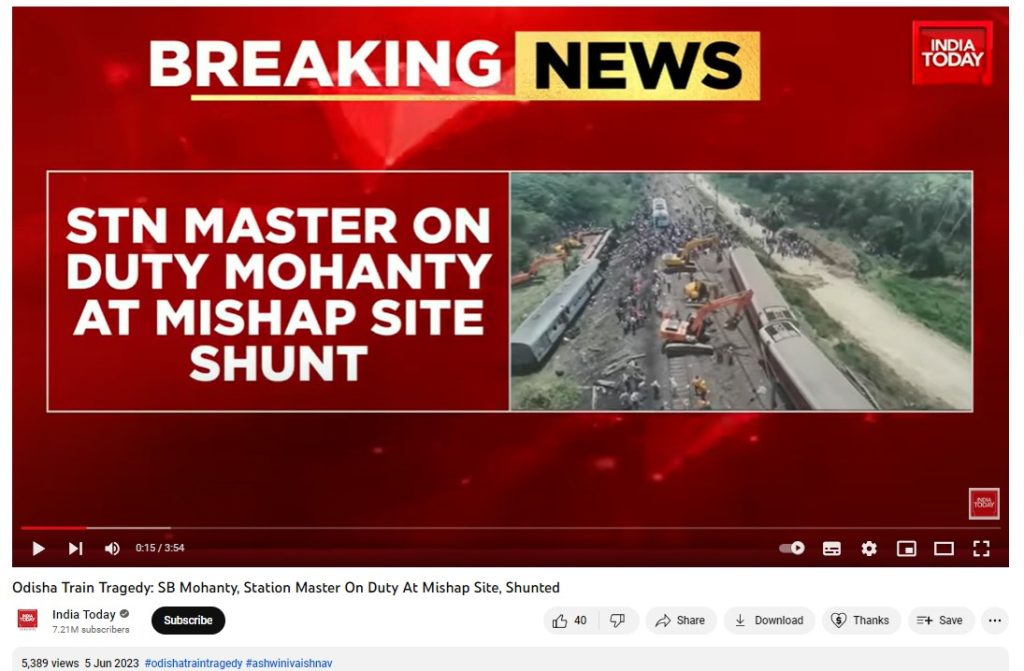Image resolution: width=1024 pixels, height=671 pixels.
Task: Open video settings gear
Action: click(x=869, y=548)
